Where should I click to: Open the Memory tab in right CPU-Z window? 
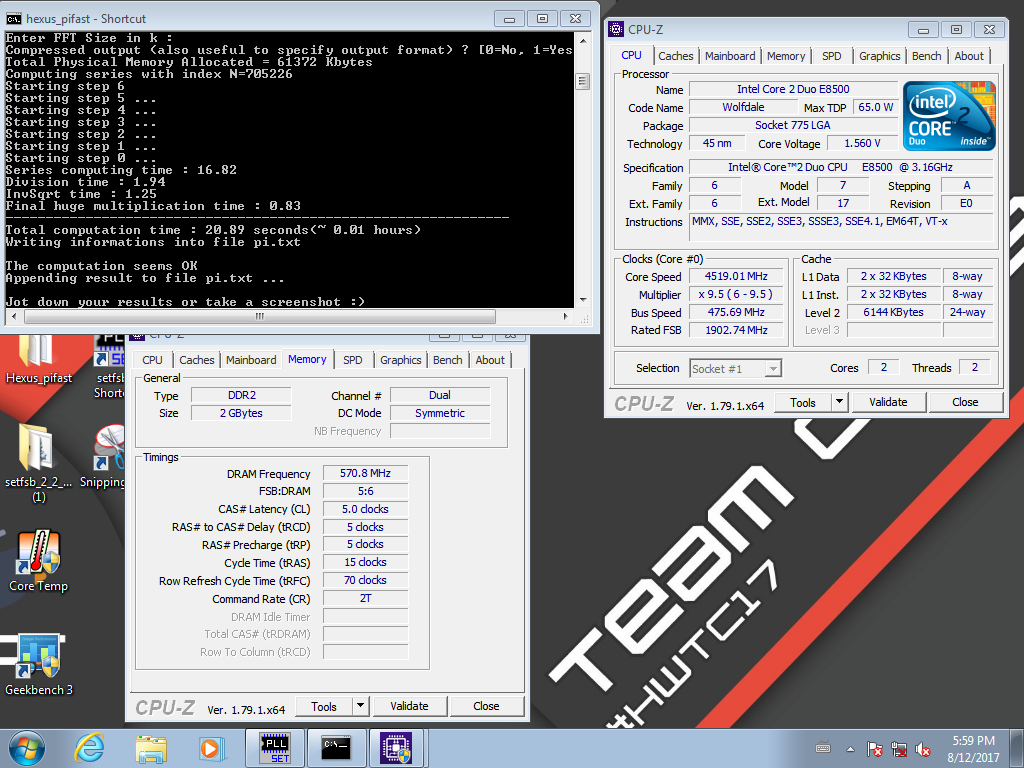[x=786, y=56]
